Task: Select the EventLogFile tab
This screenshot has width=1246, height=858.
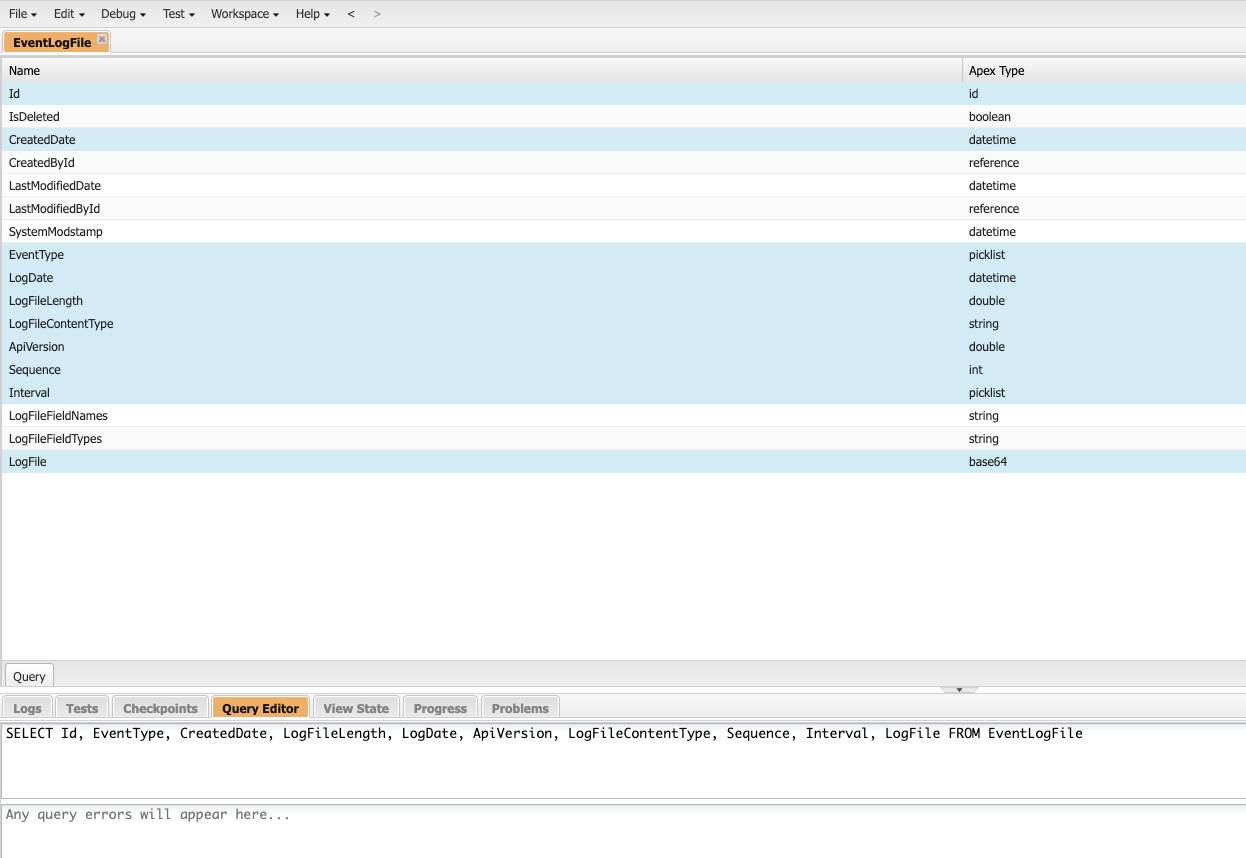Action: point(52,43)
